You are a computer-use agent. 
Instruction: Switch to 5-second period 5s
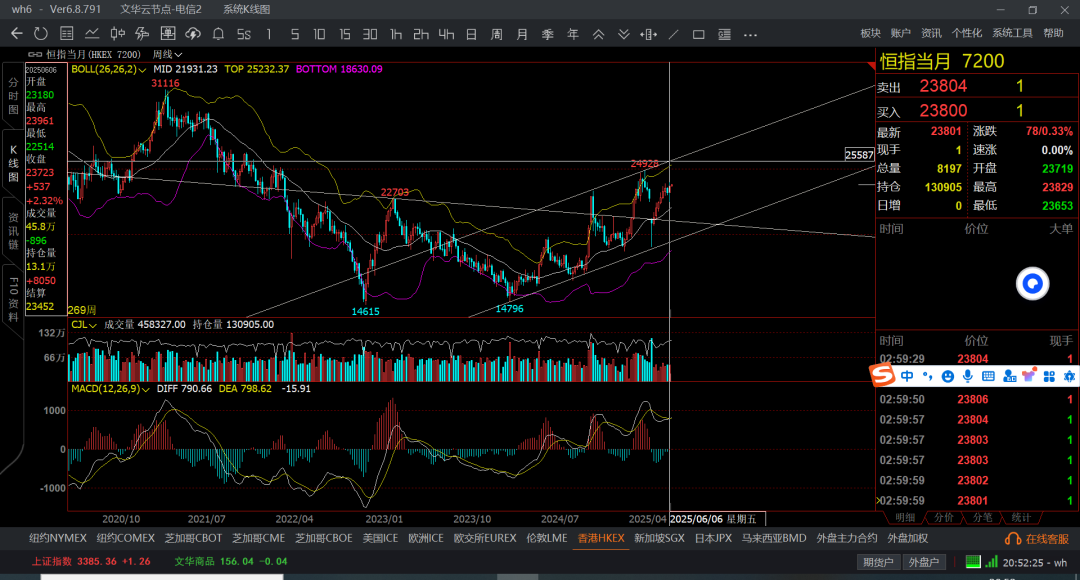pyautogui.click(x=244, y=34)
